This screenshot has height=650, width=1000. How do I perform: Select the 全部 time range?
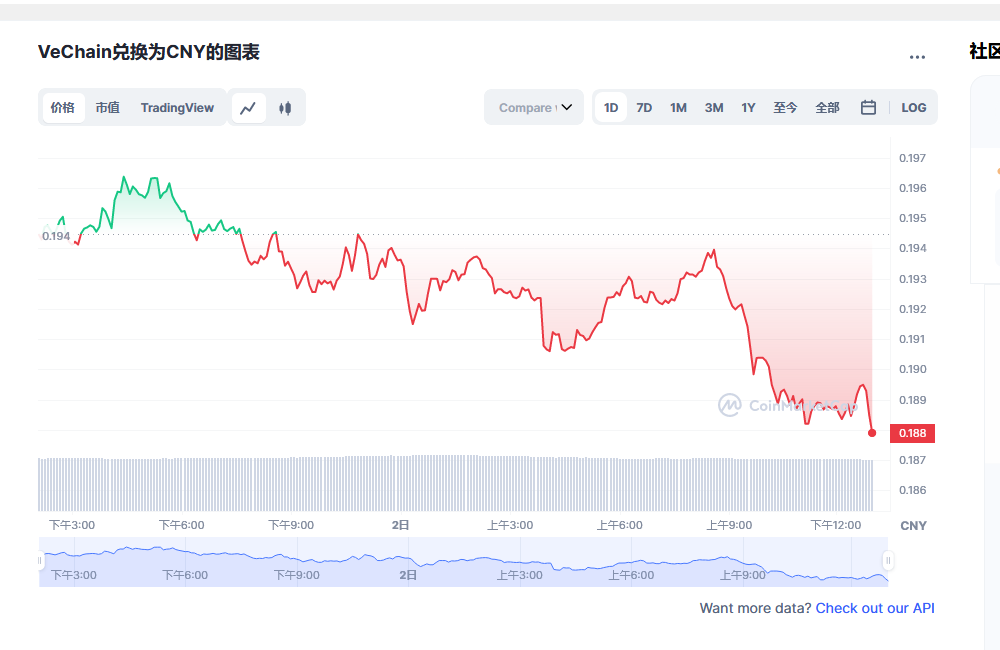pyautogui.click(x=827, y=108)
